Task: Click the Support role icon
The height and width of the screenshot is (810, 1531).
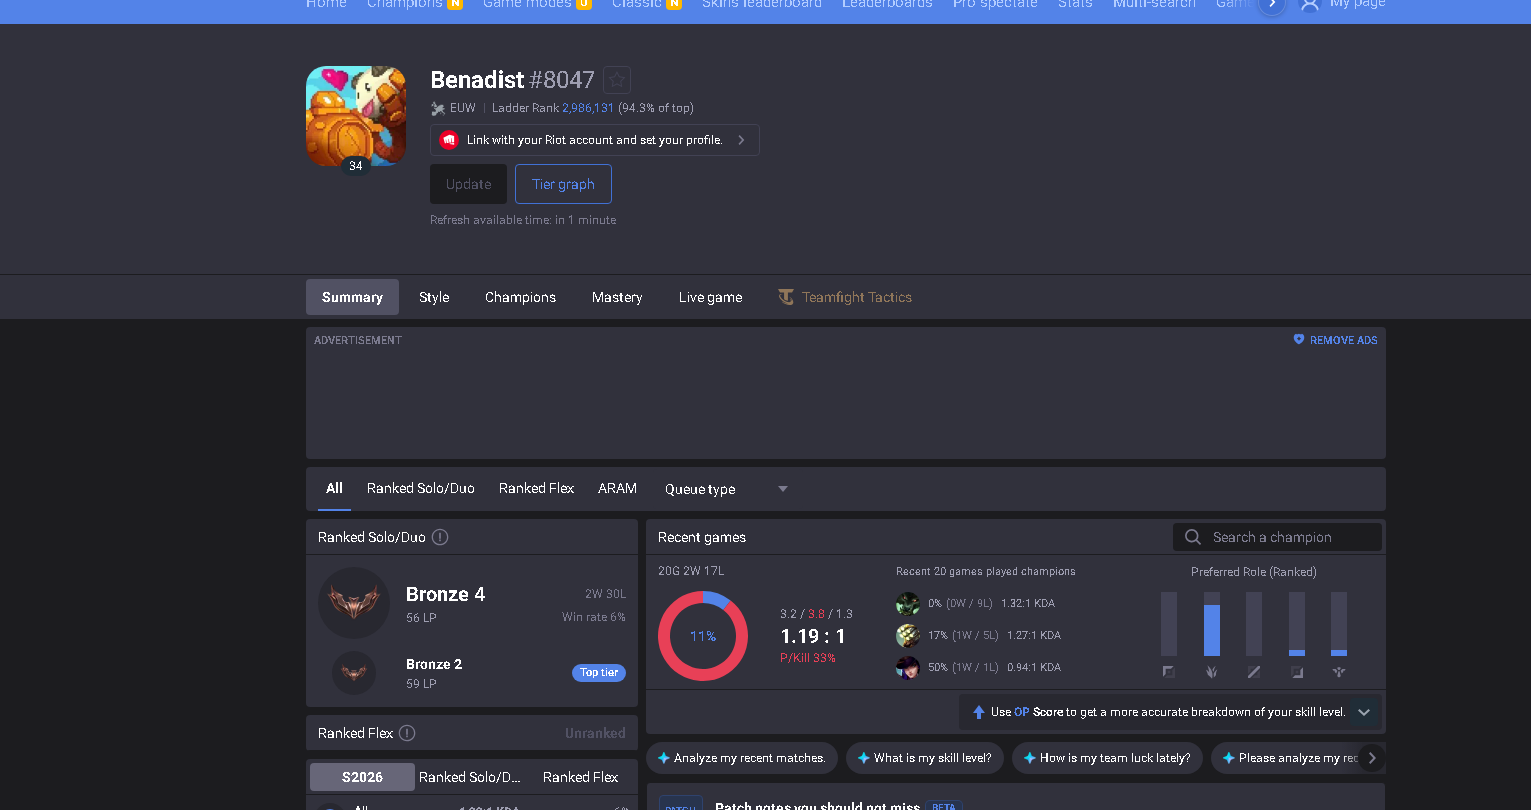Action: (x=1339, y=672)
